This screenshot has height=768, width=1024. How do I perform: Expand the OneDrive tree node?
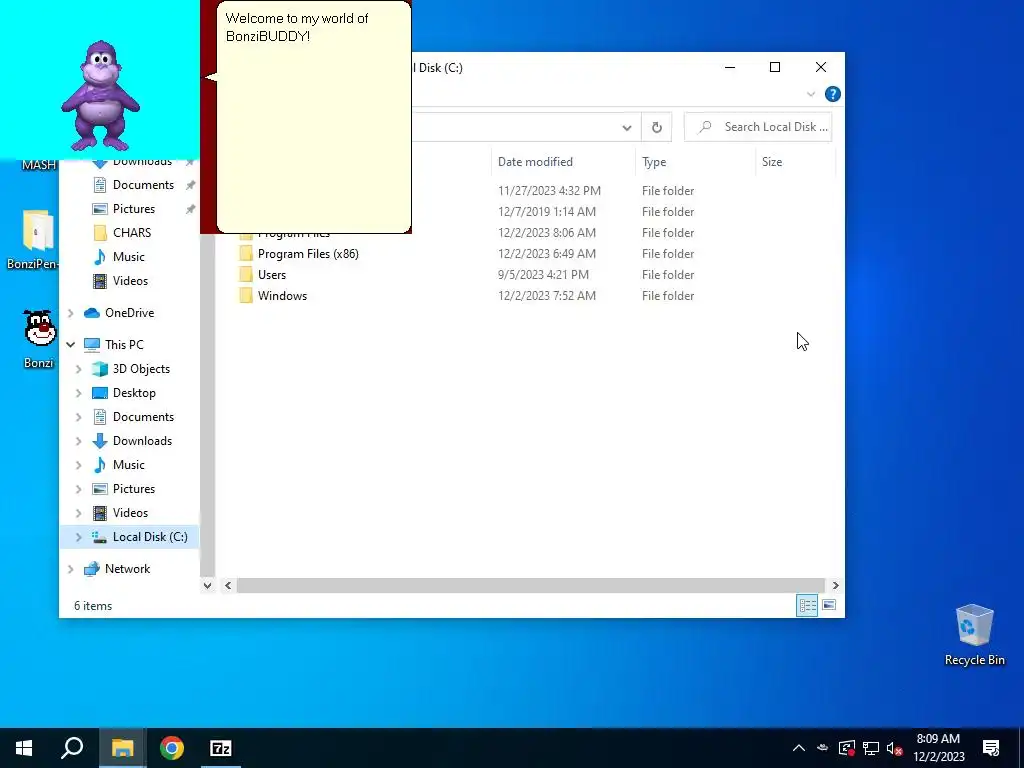tap(71, 313)
